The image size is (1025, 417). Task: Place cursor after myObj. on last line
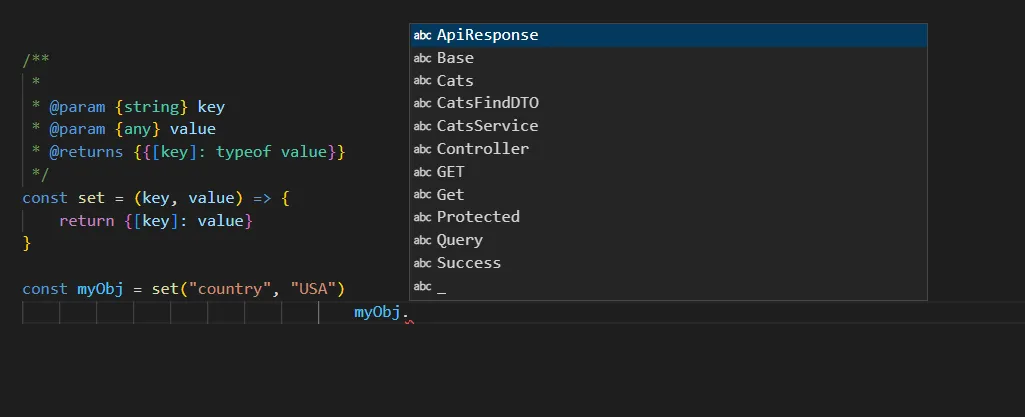point(411,313)
